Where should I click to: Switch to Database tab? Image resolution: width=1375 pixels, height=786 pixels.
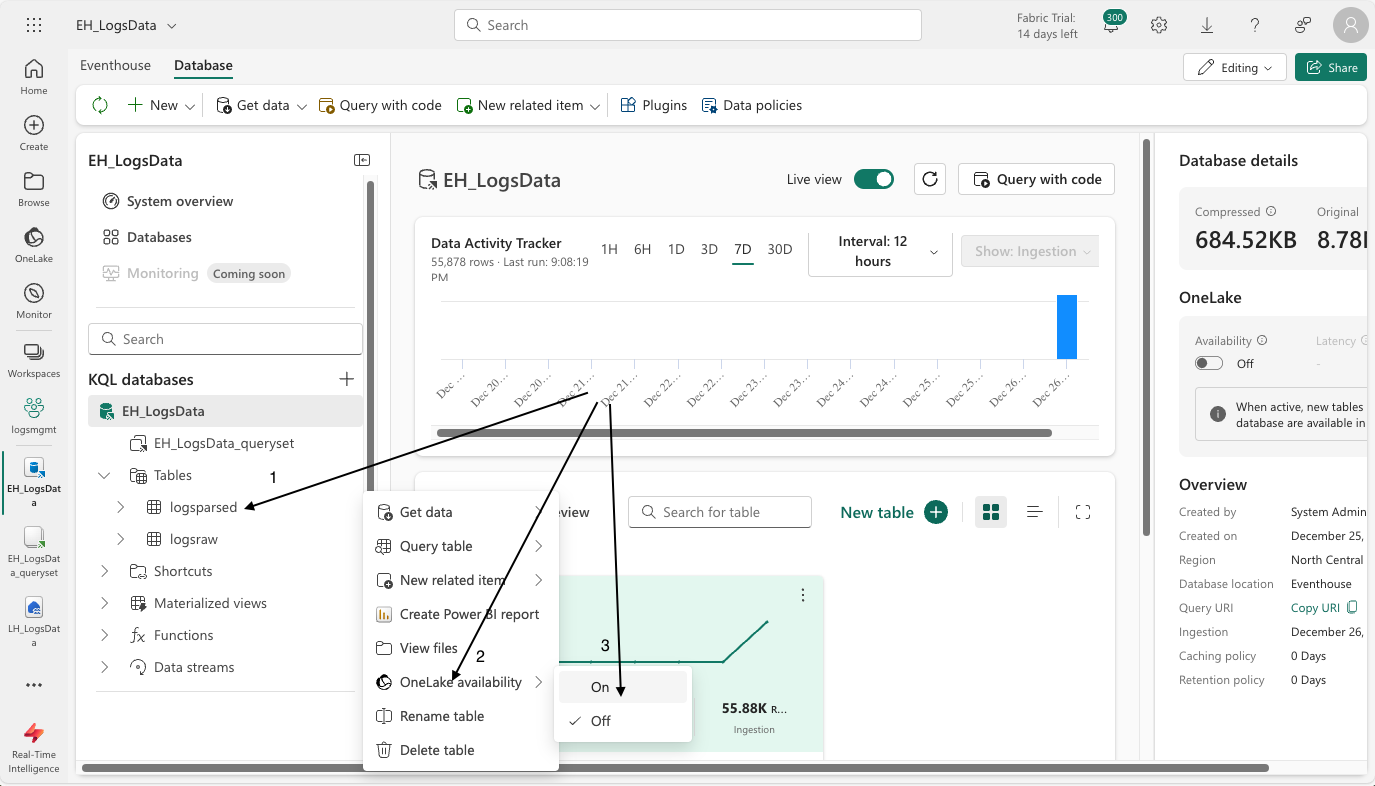203,65
